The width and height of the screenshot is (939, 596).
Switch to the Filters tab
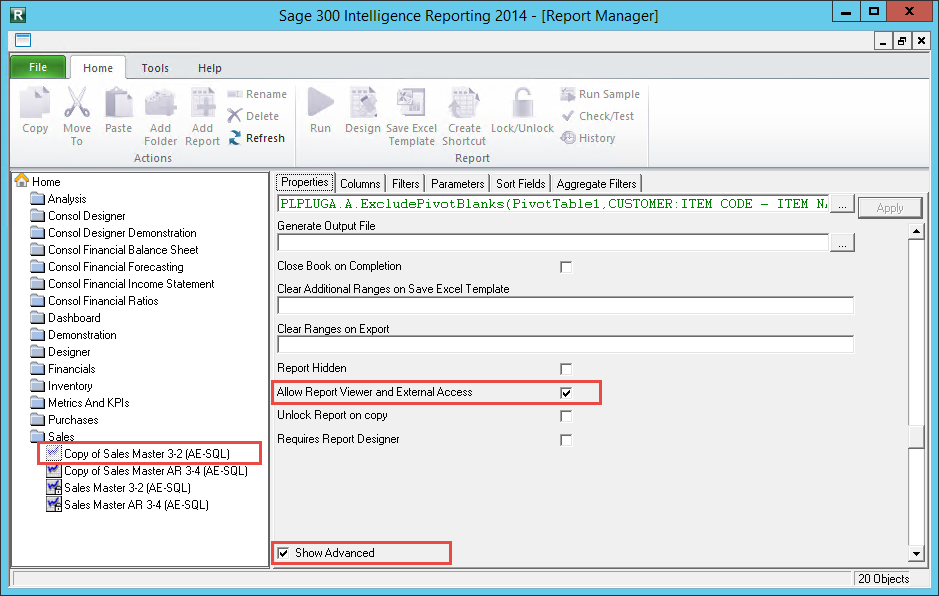(x=405, y=183)
